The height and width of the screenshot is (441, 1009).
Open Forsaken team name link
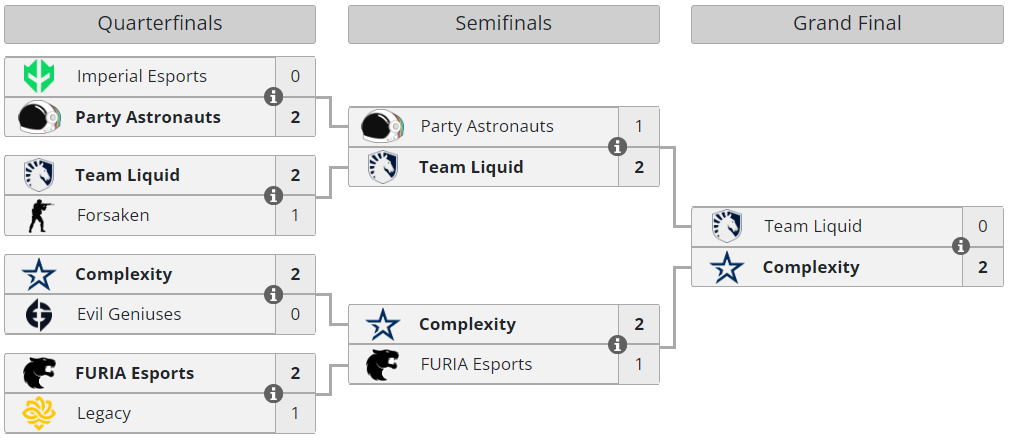113,215
